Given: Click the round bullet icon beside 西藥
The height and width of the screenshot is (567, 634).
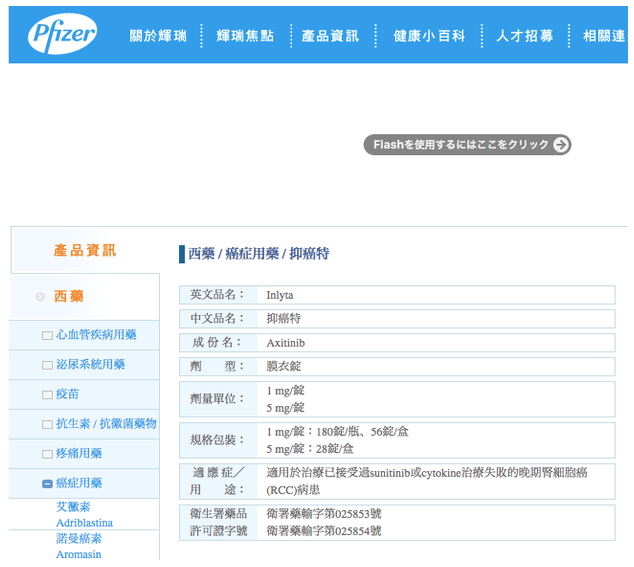Looking at the screenshot, I should point(40,297).
